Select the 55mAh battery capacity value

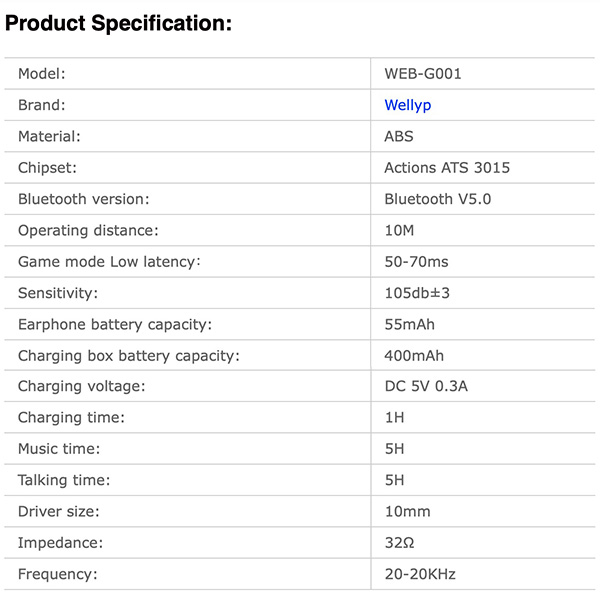coord(409,324)
